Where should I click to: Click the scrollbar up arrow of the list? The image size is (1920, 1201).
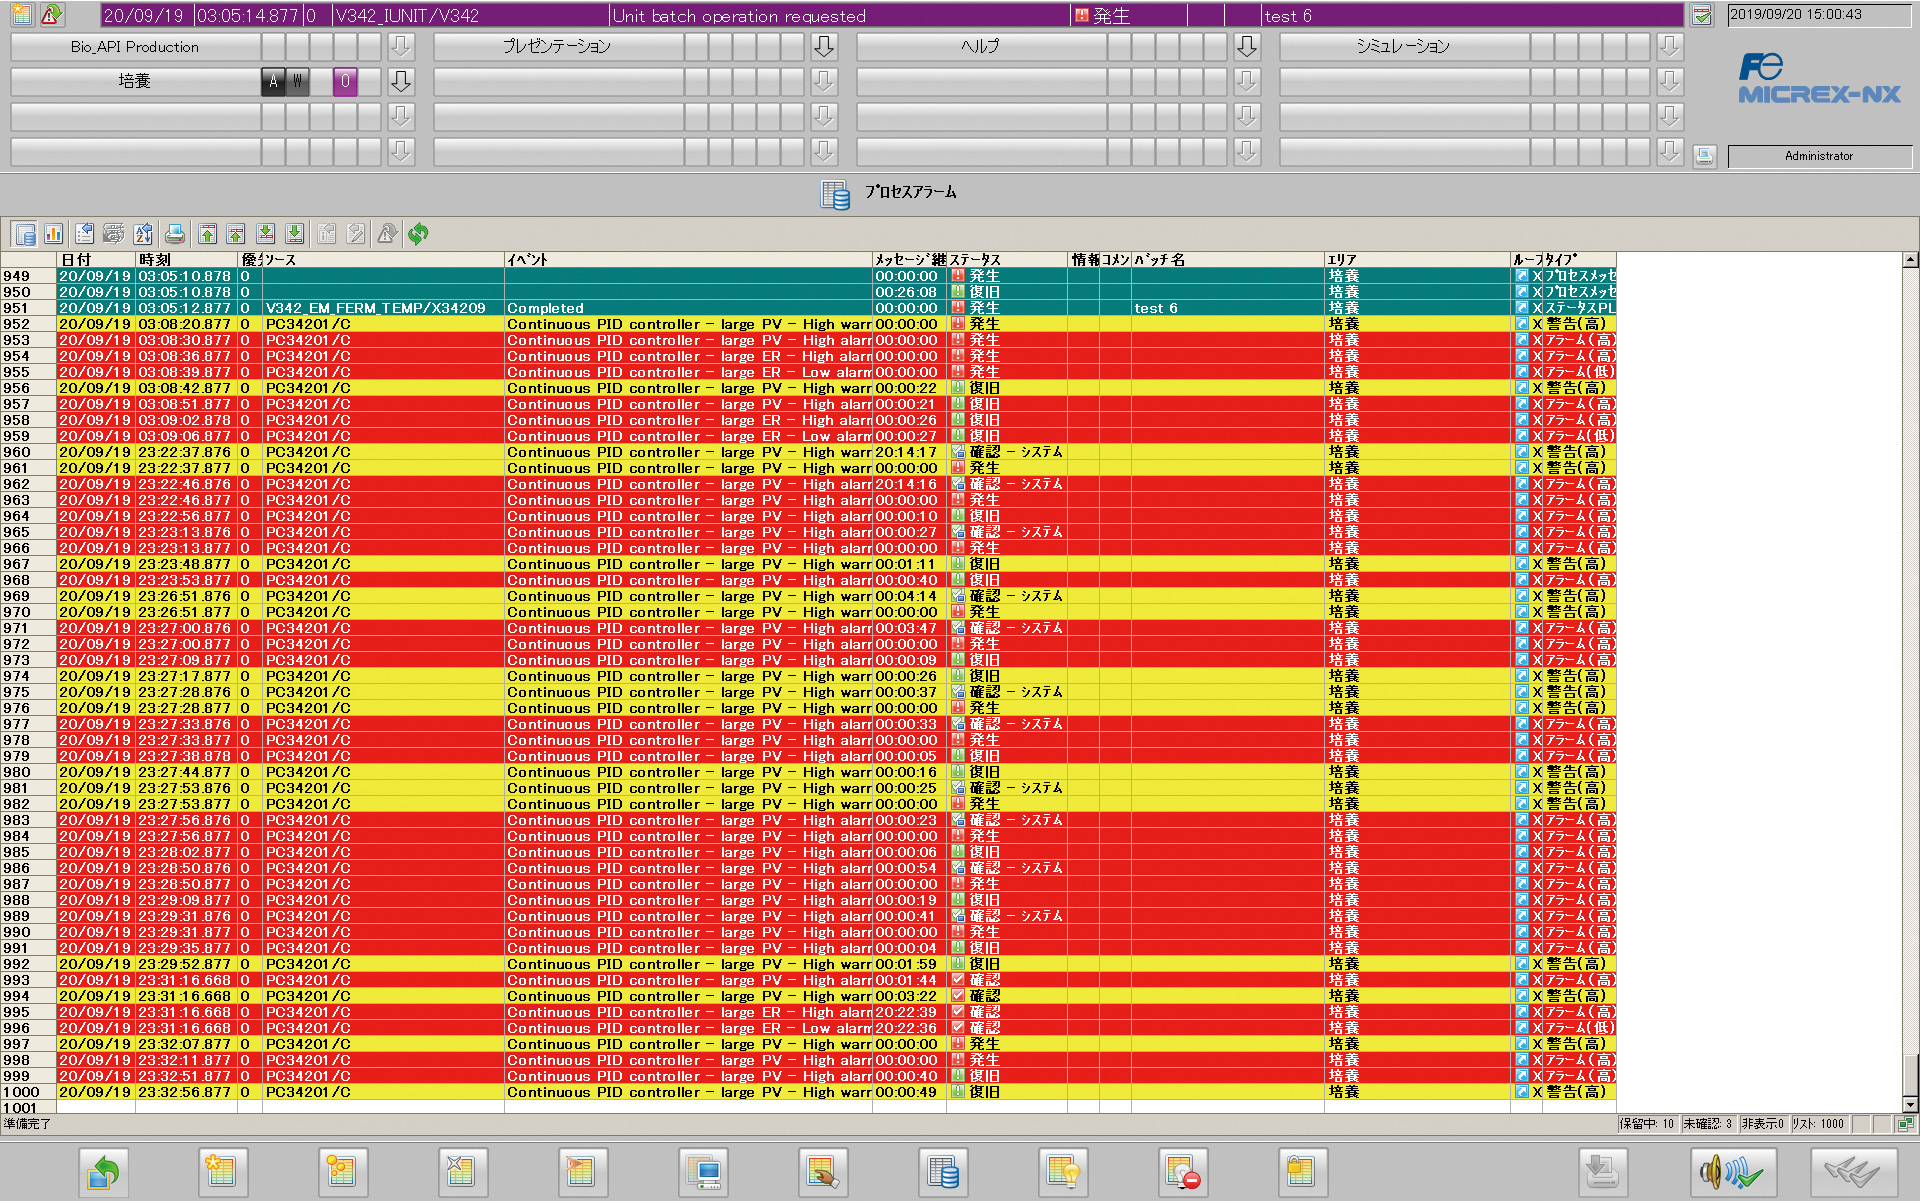(x=1910, y=260)
